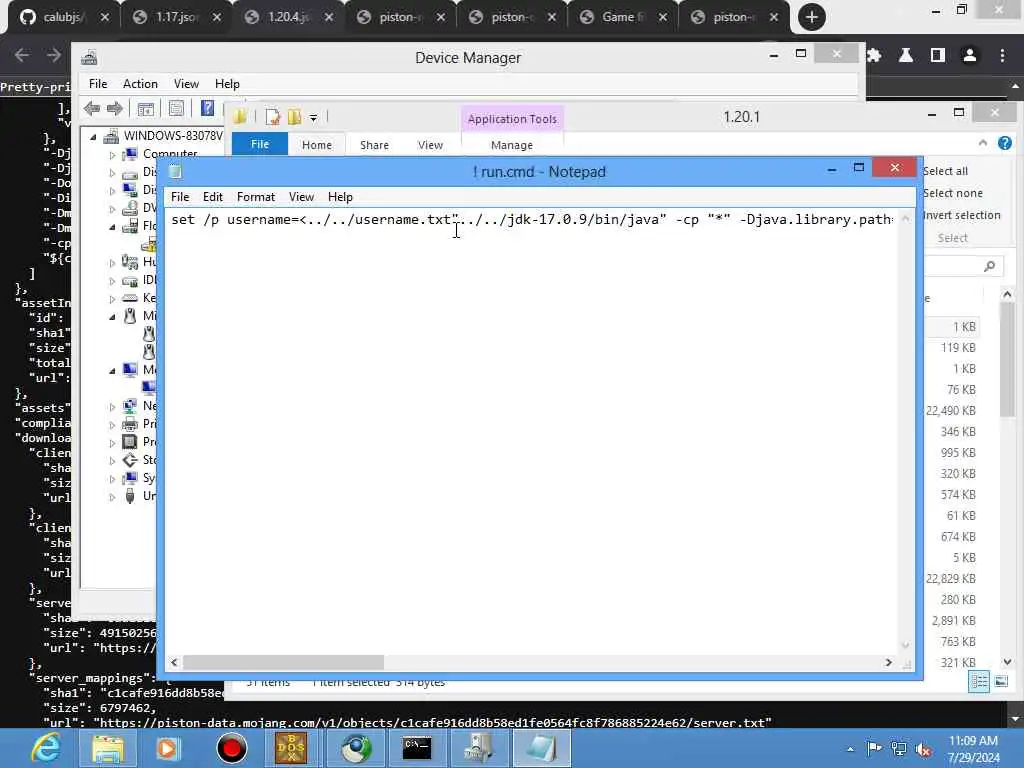This screenshot has height=768, width=1024.
Task: Launch the media player taskbar icon
Action: tap(168, 748)
